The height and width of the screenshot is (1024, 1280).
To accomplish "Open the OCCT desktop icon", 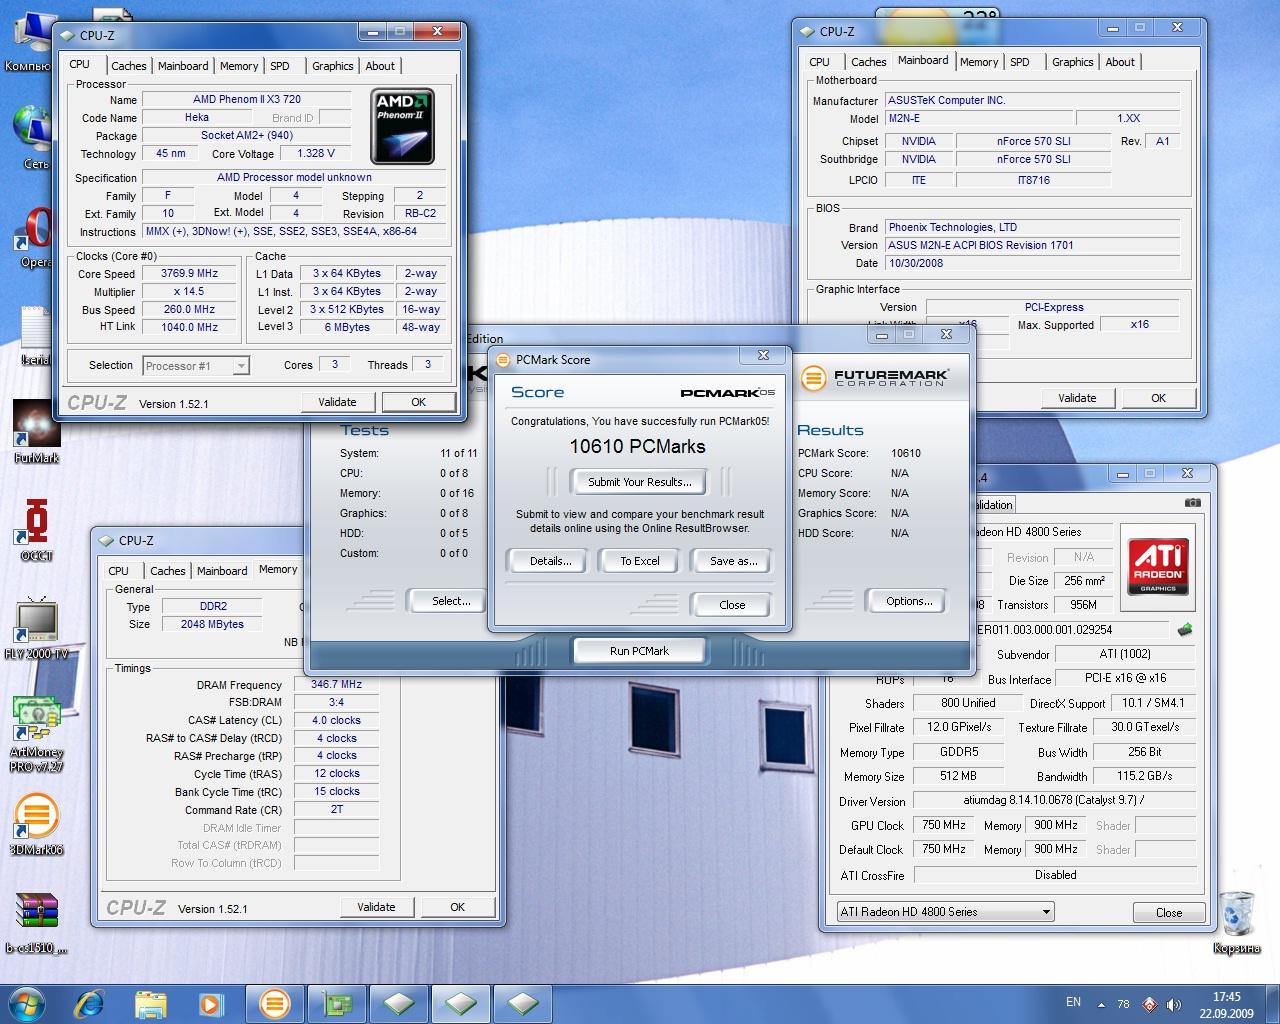I will pos(36,530).
